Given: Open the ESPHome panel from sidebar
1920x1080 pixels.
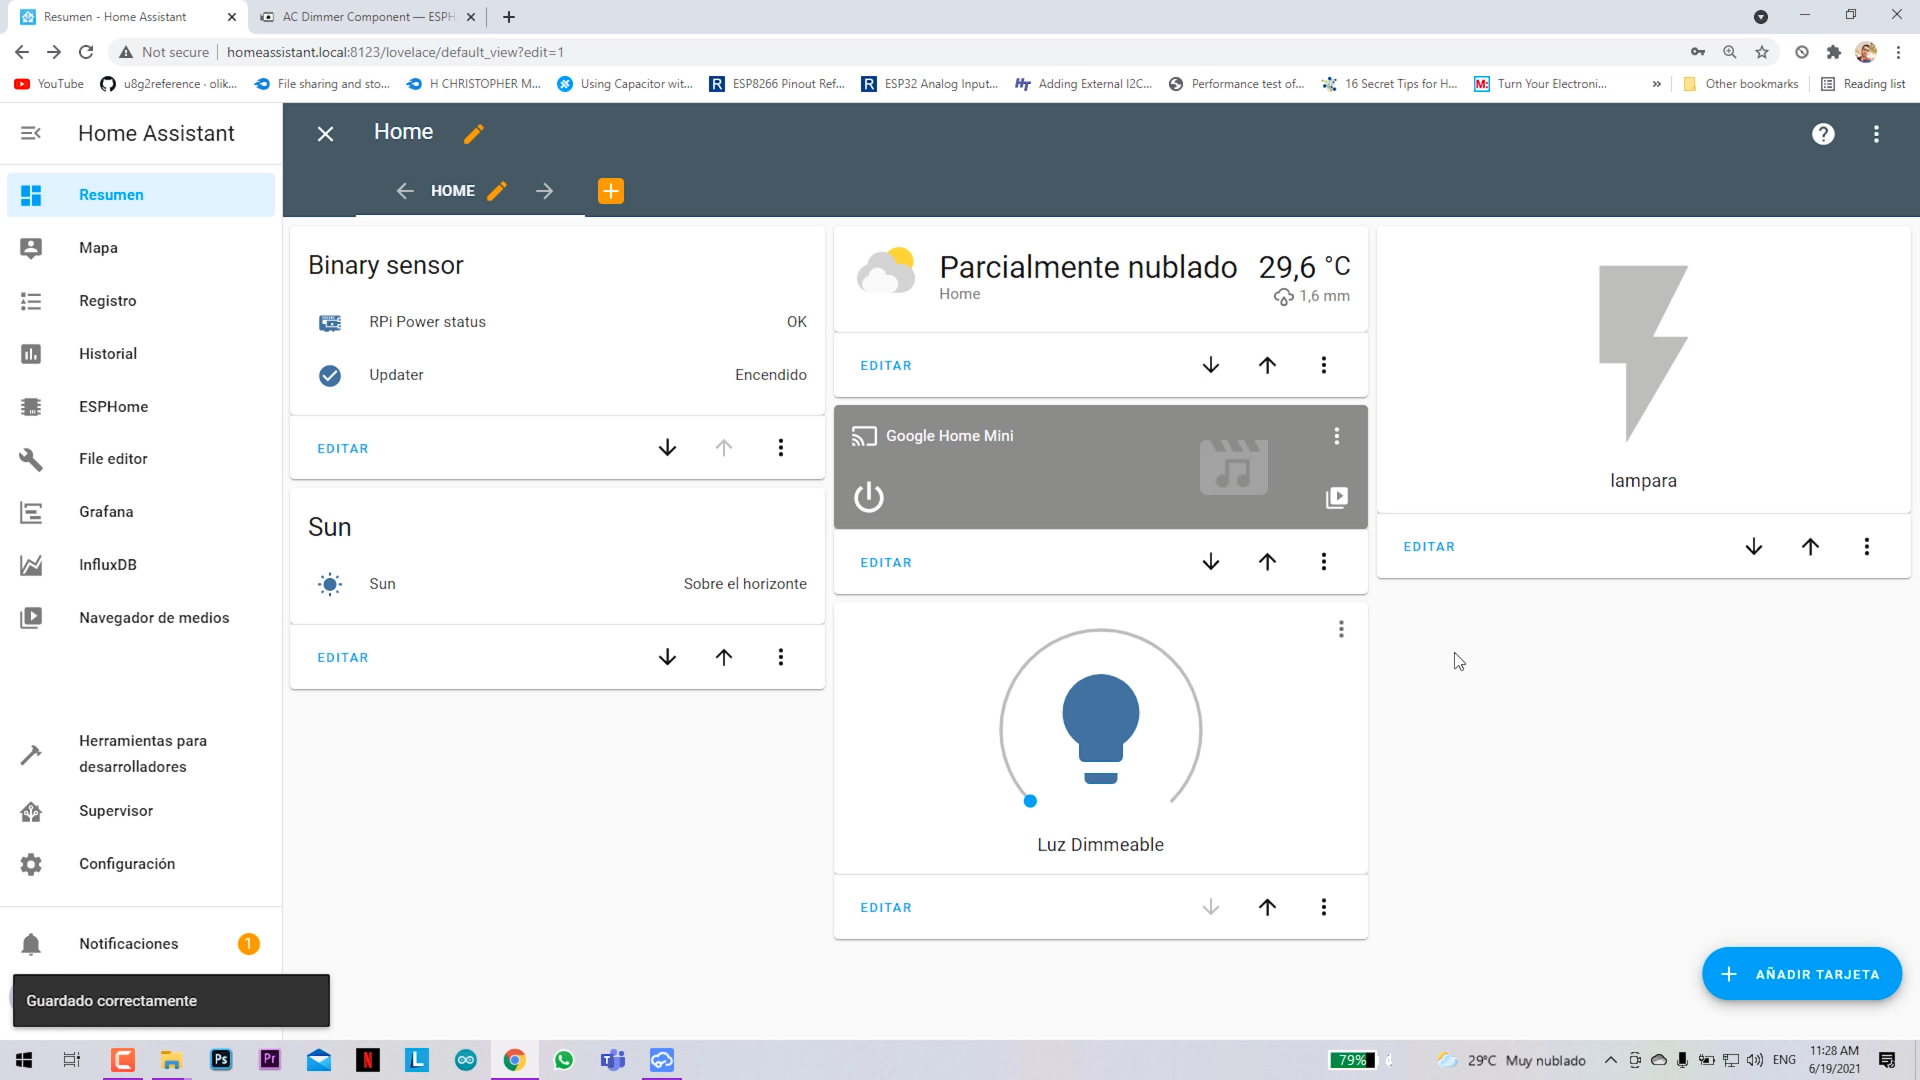Looking at the screenshot, I should coord(113,406).
